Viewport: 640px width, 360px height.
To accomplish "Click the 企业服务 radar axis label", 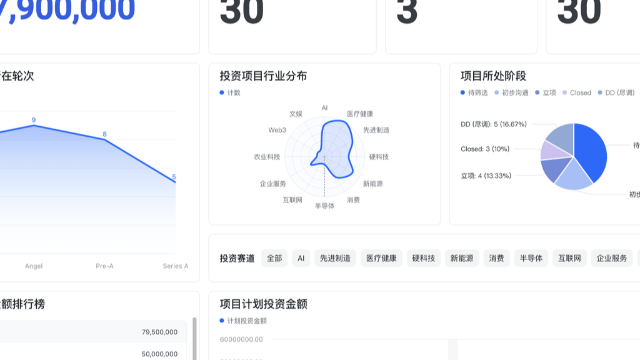I will point(273,184).
